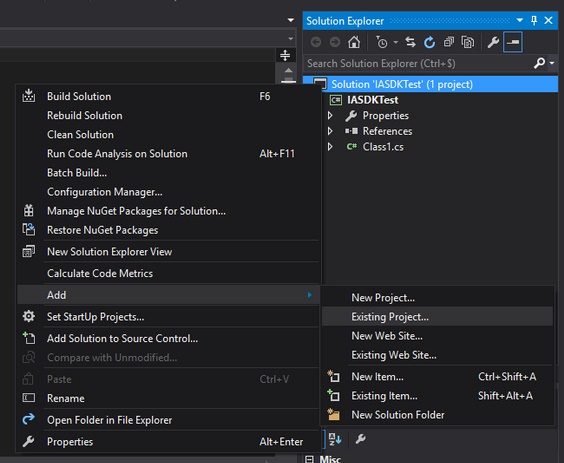Click the Home icon in Solution Explorer
The height and width of the screenshot is (463, 564).
(x=354, y=42)
